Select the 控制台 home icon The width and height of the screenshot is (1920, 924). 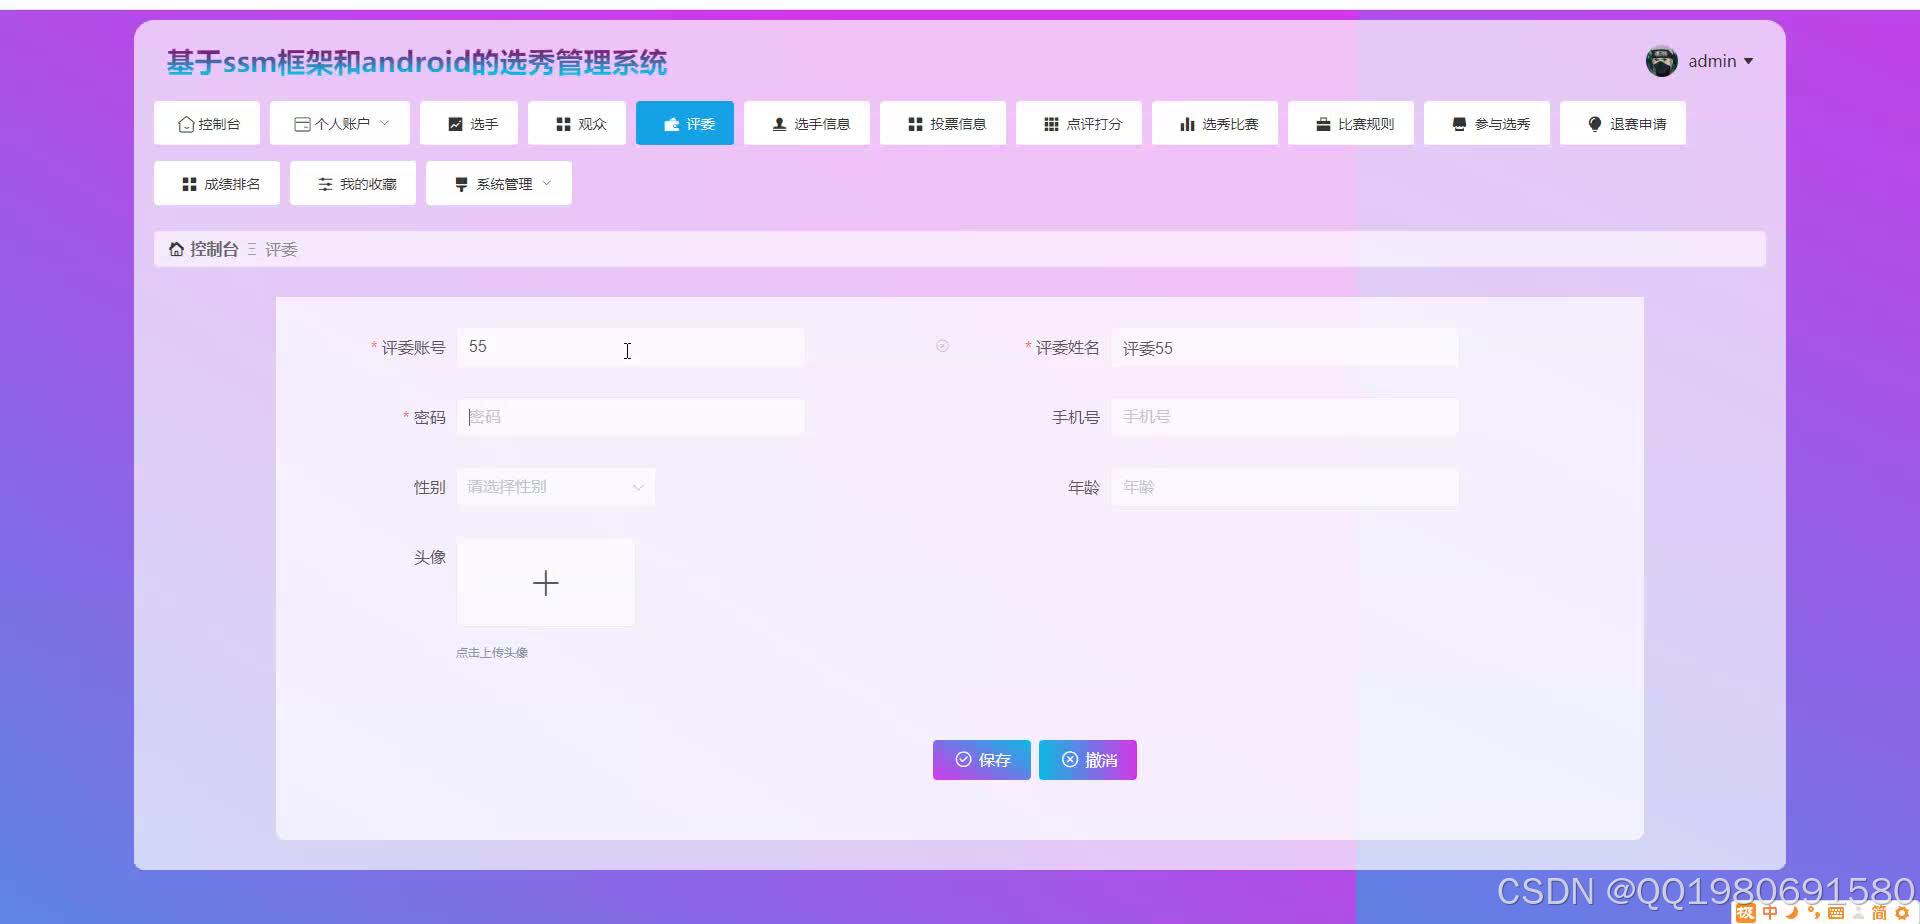187,123
